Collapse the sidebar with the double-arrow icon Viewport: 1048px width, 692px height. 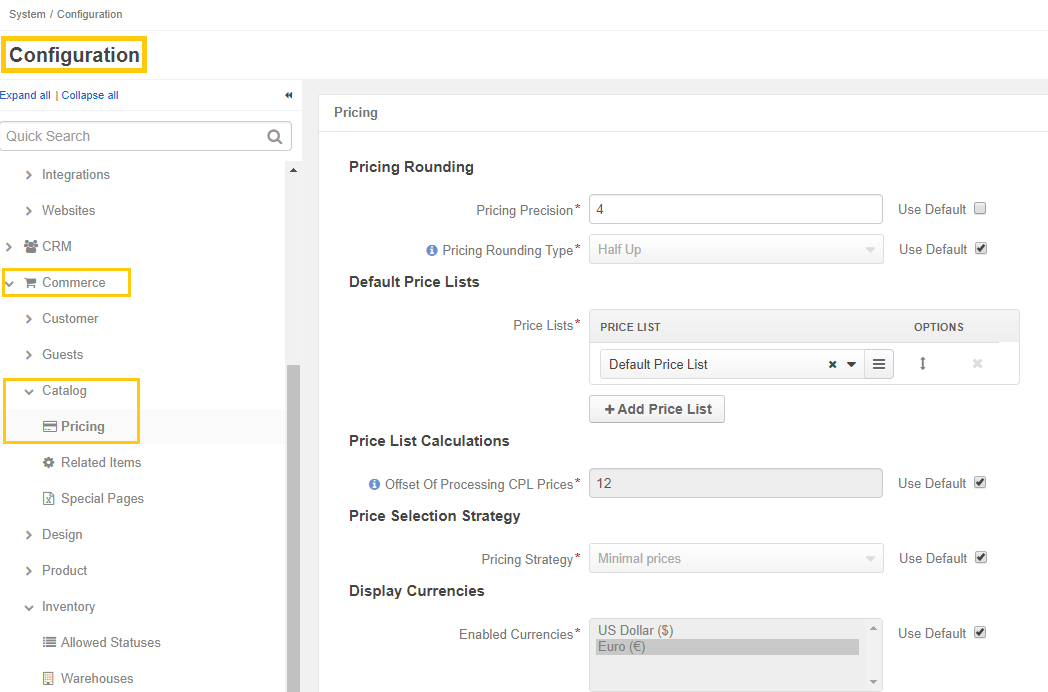click(x=289, y=95)
